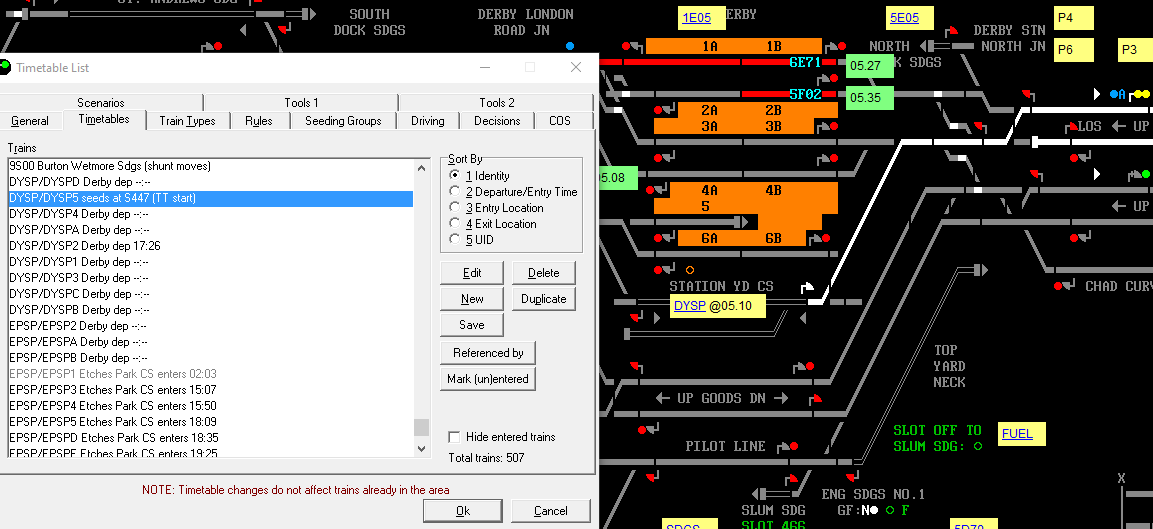Switch to the Rules tab
This screenshot has width=1153, height=529.
(258, 121)
